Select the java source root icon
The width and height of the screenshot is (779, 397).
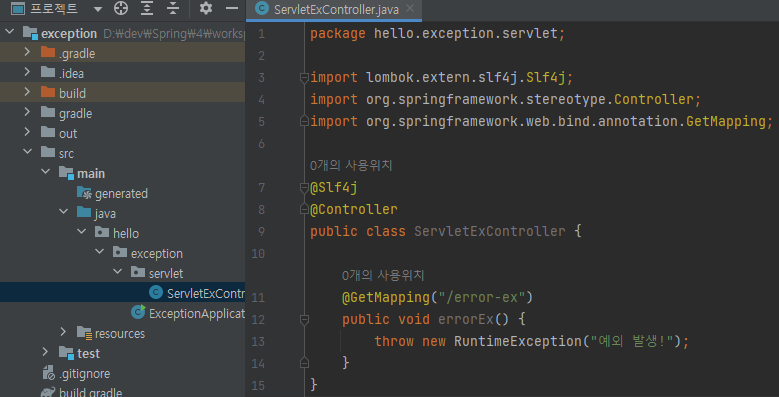(84, 213)
